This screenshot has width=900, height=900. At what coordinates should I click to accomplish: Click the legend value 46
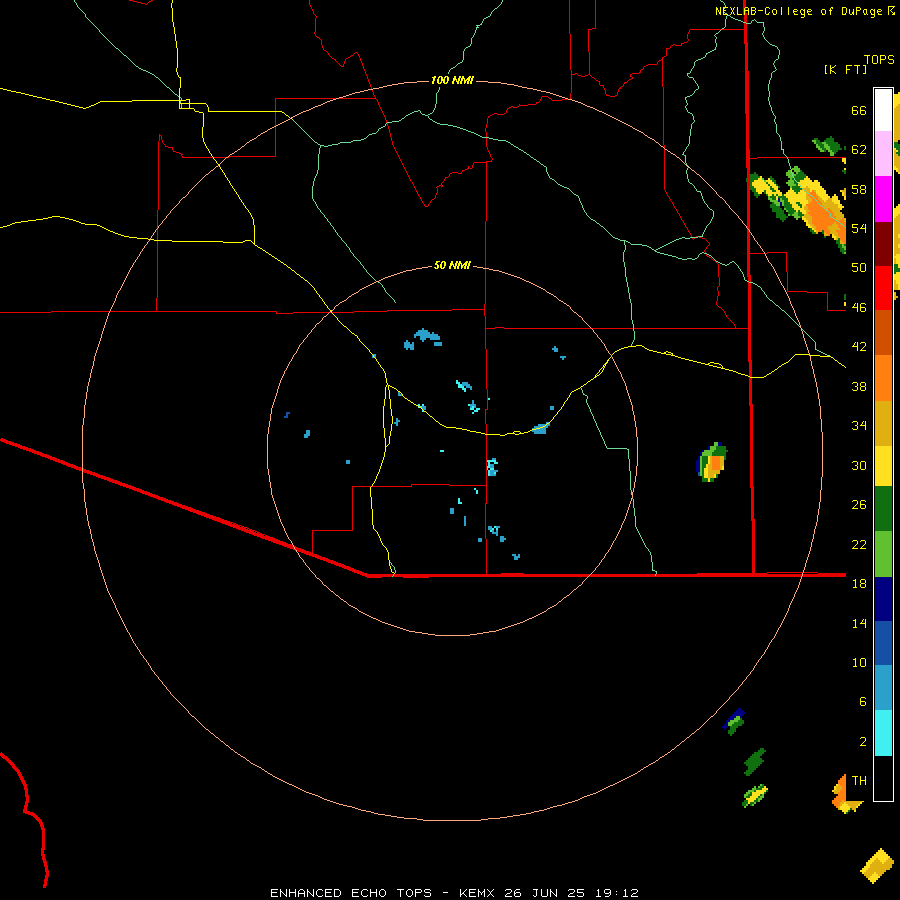click(859, 308)
